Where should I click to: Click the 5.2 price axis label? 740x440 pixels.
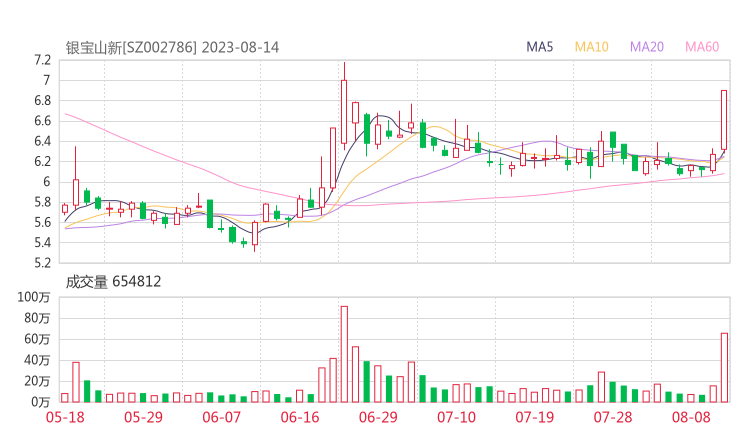pyautogui.click(x=42, y=263)
